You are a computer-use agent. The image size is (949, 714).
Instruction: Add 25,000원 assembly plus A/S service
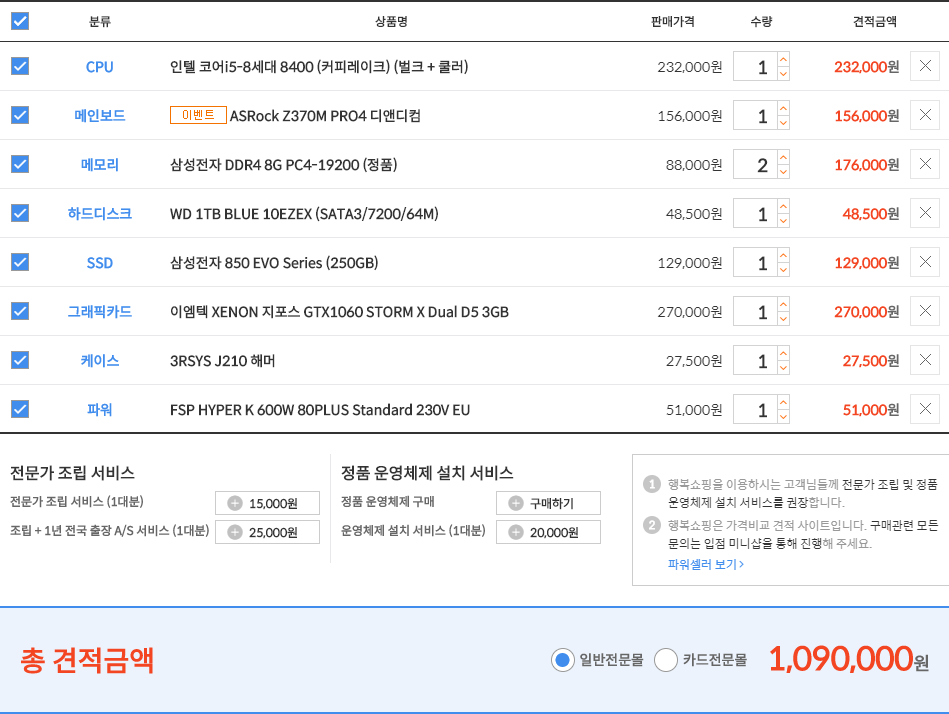[268, 532]
